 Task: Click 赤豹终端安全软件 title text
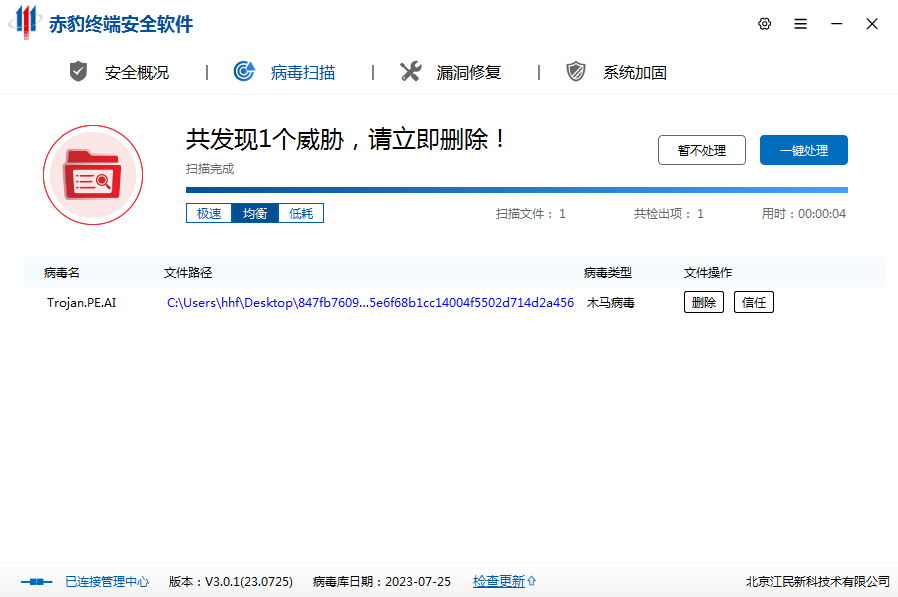point(121,24)
